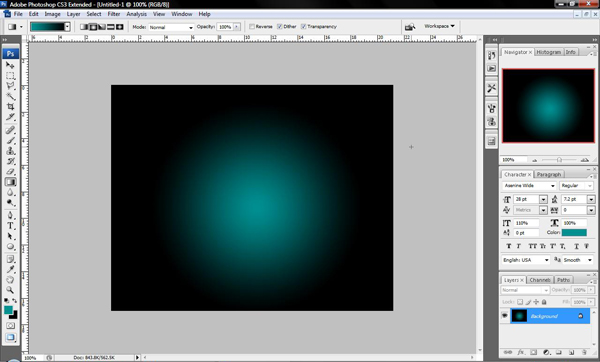The height and width of the screenshot is (362, 600).
Task: Toggle Underline in Character panel
Action: [x=576, y=246]
